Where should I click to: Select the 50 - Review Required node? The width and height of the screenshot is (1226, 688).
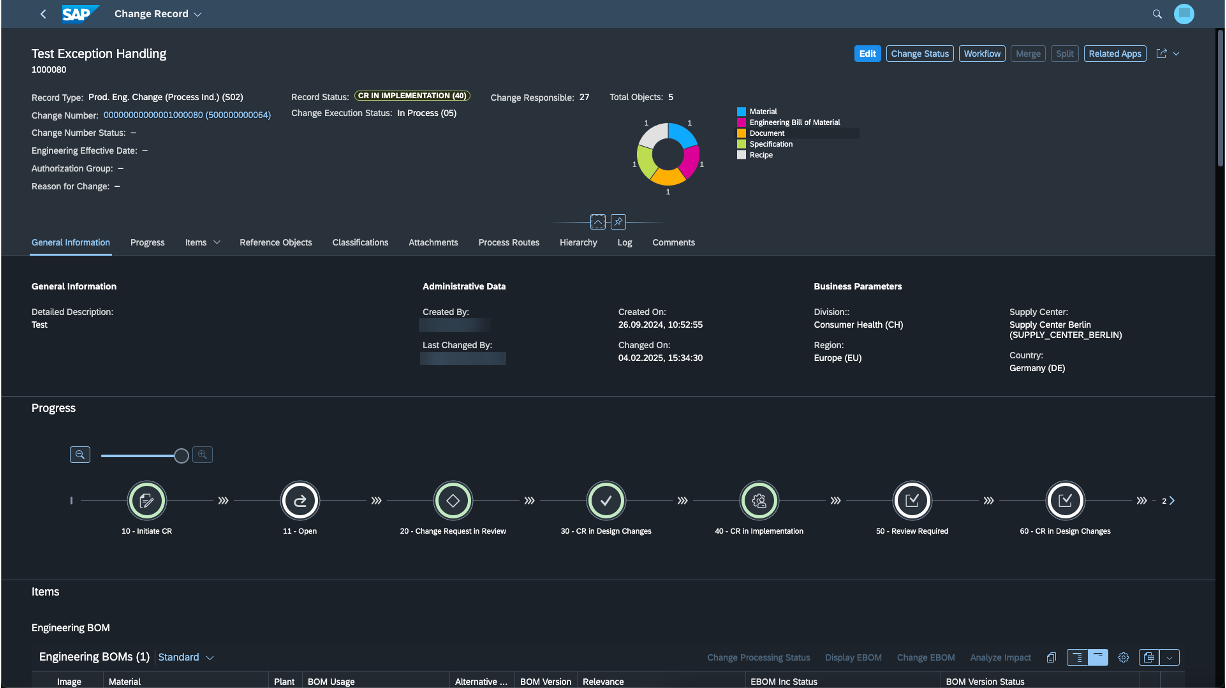pyautogui.click(x=912, y=500)
